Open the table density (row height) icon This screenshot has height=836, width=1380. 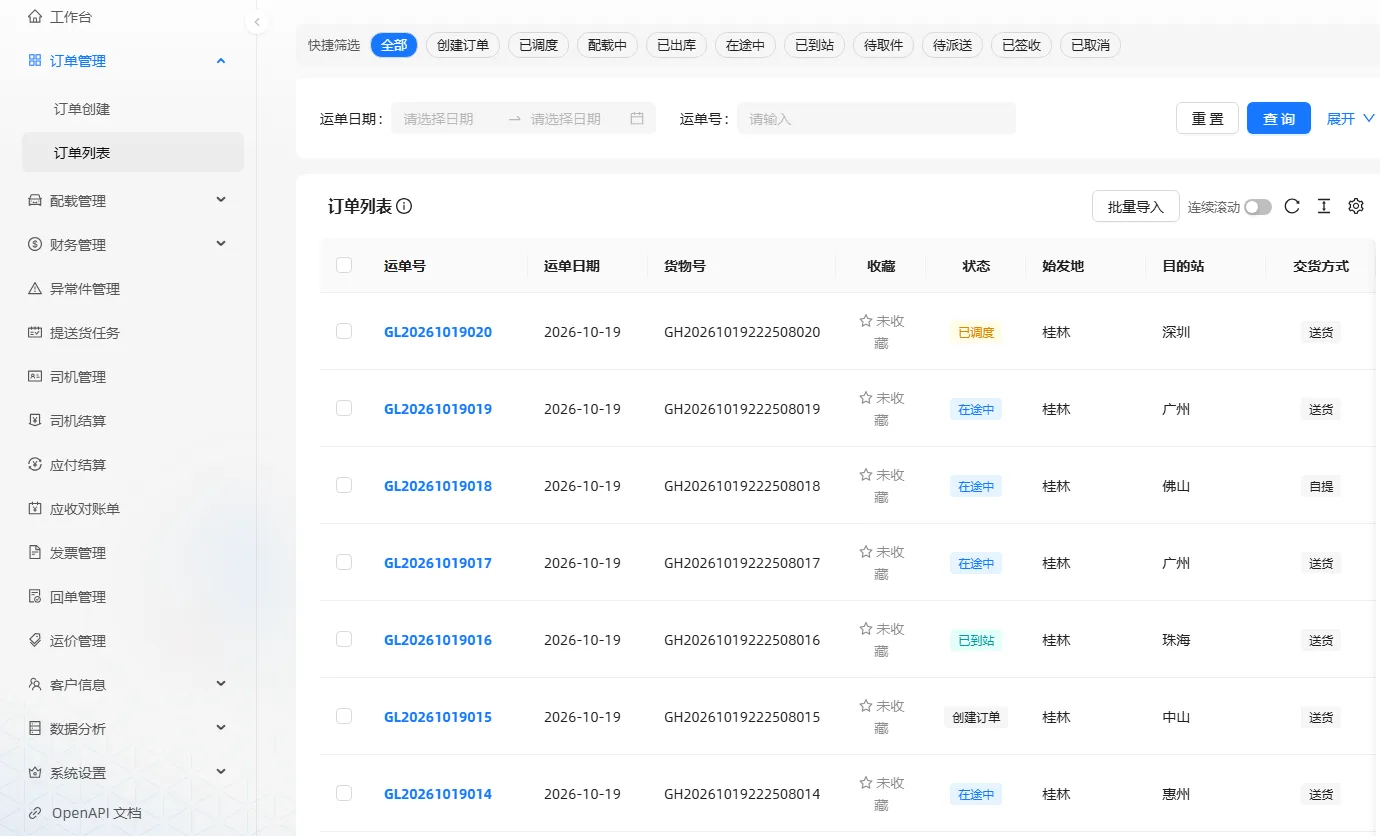tap(1324, 206)
